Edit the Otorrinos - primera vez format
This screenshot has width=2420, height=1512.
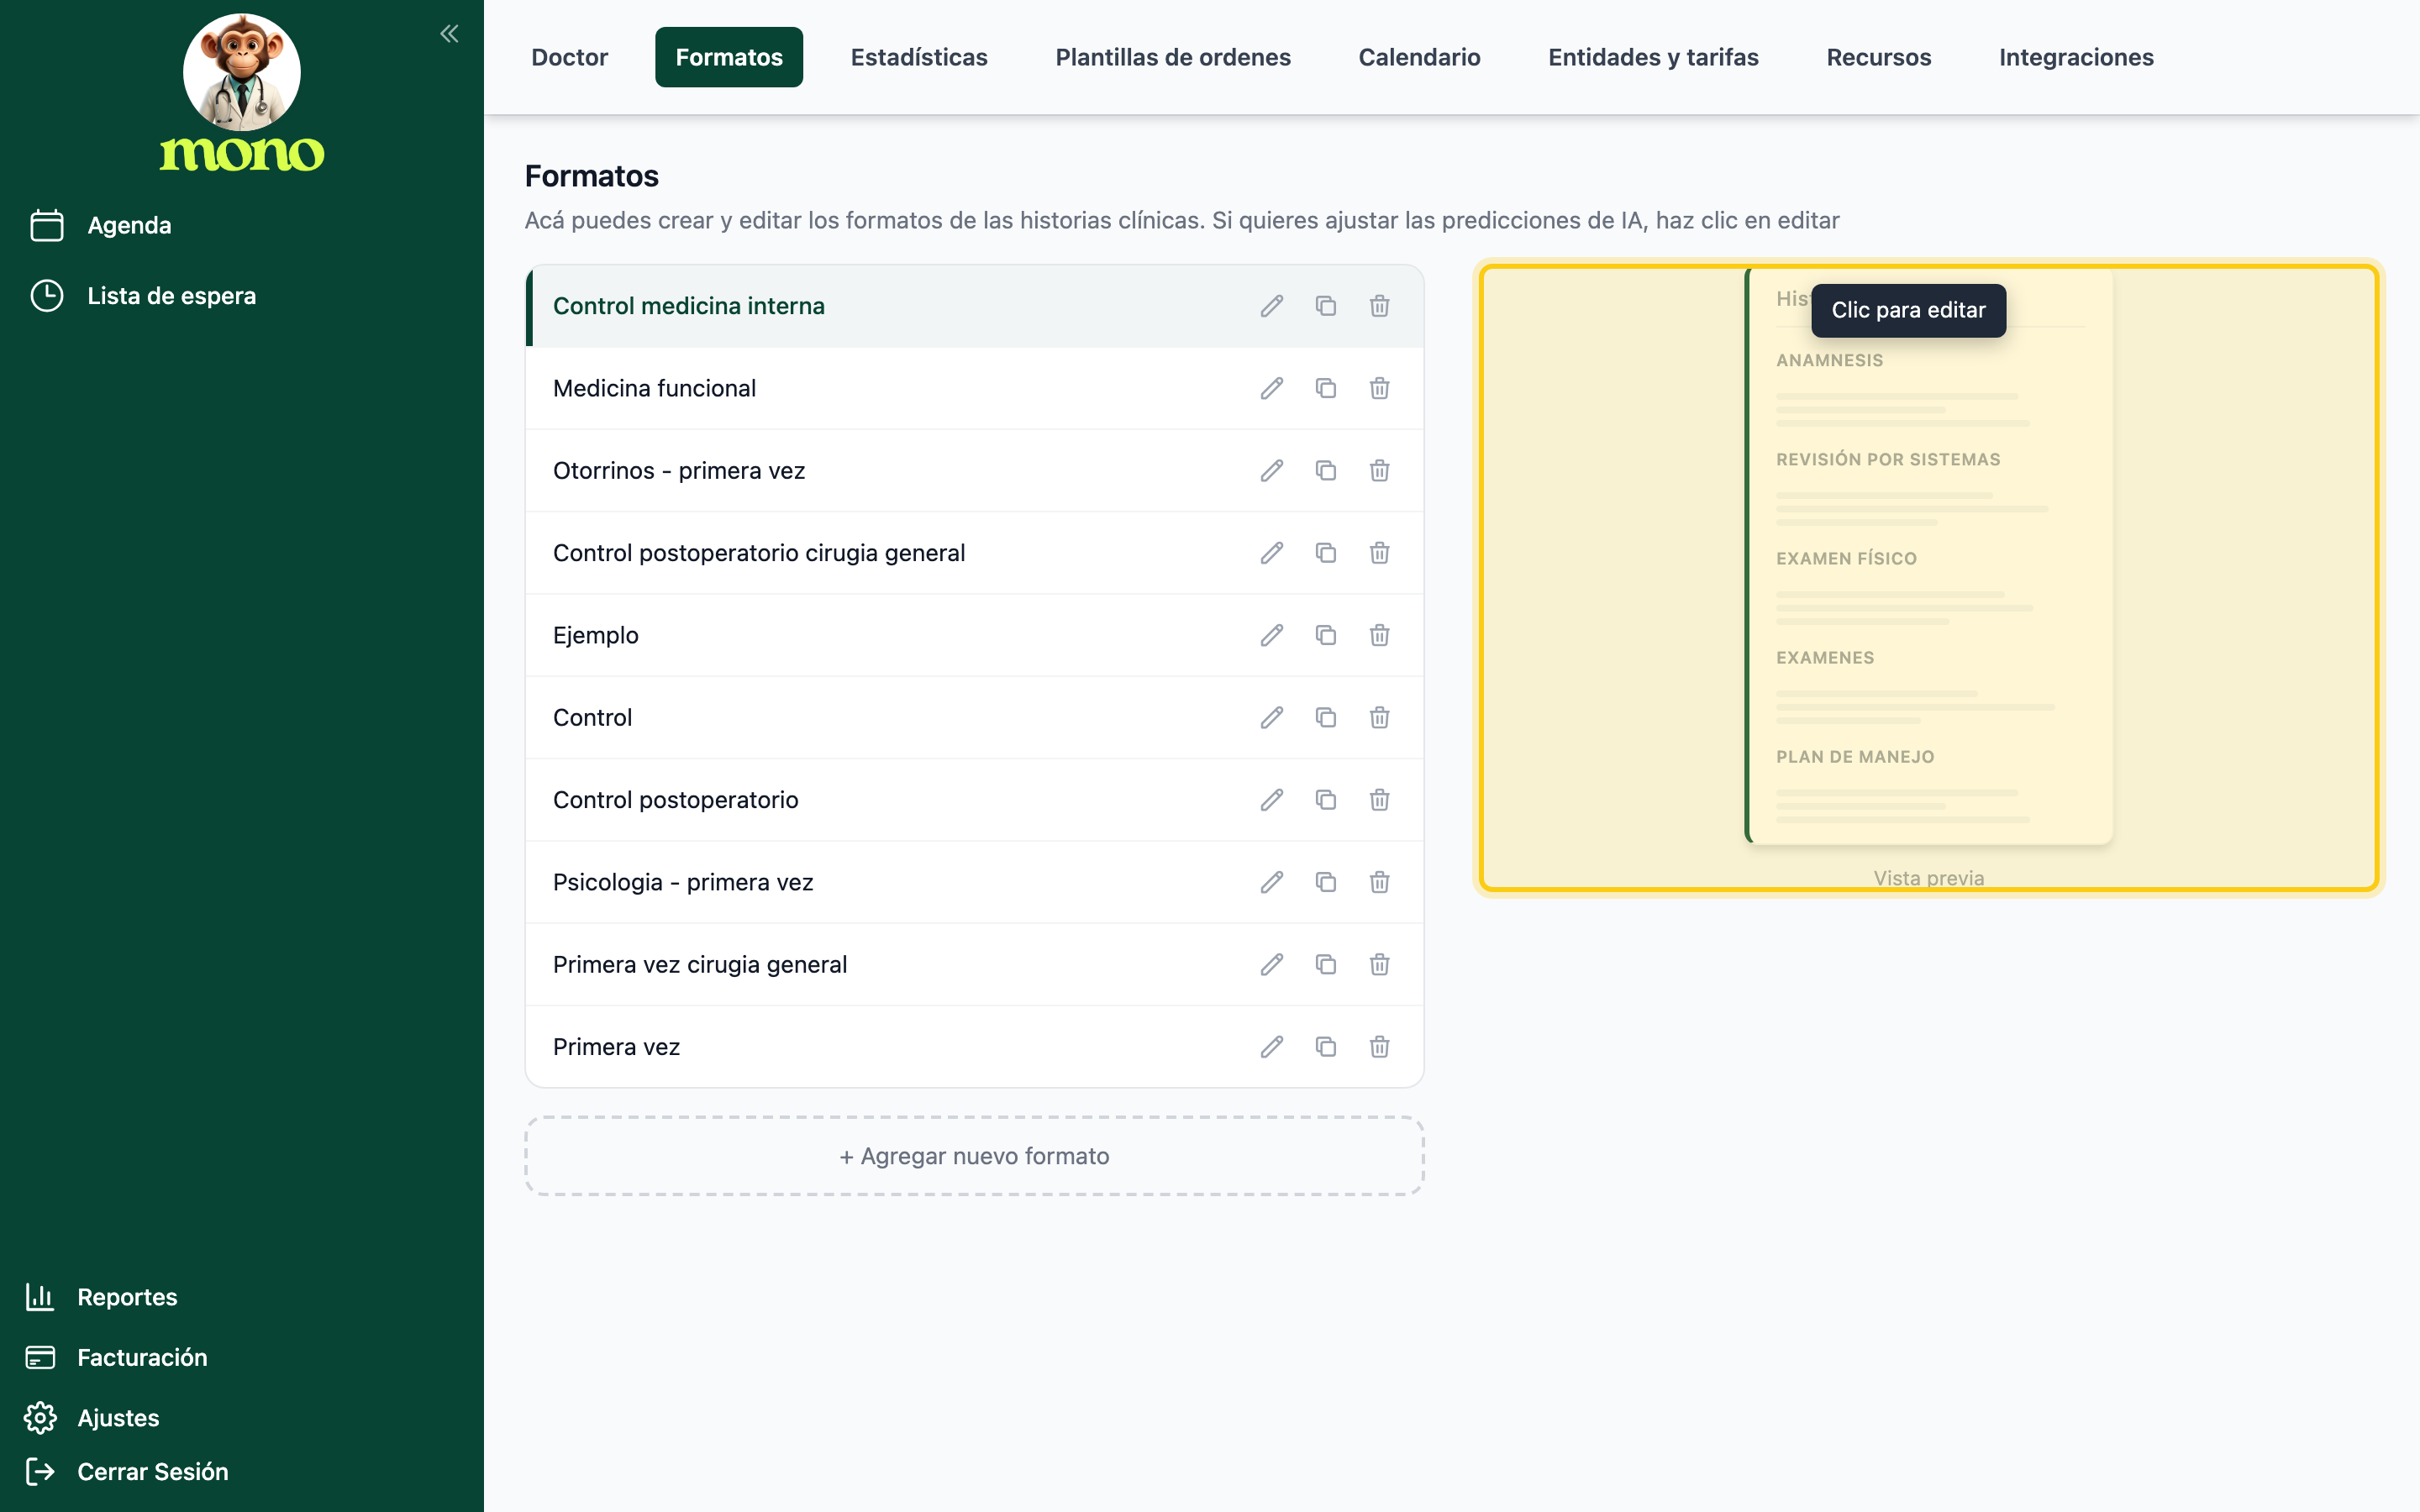click(x=1271, y=471)
